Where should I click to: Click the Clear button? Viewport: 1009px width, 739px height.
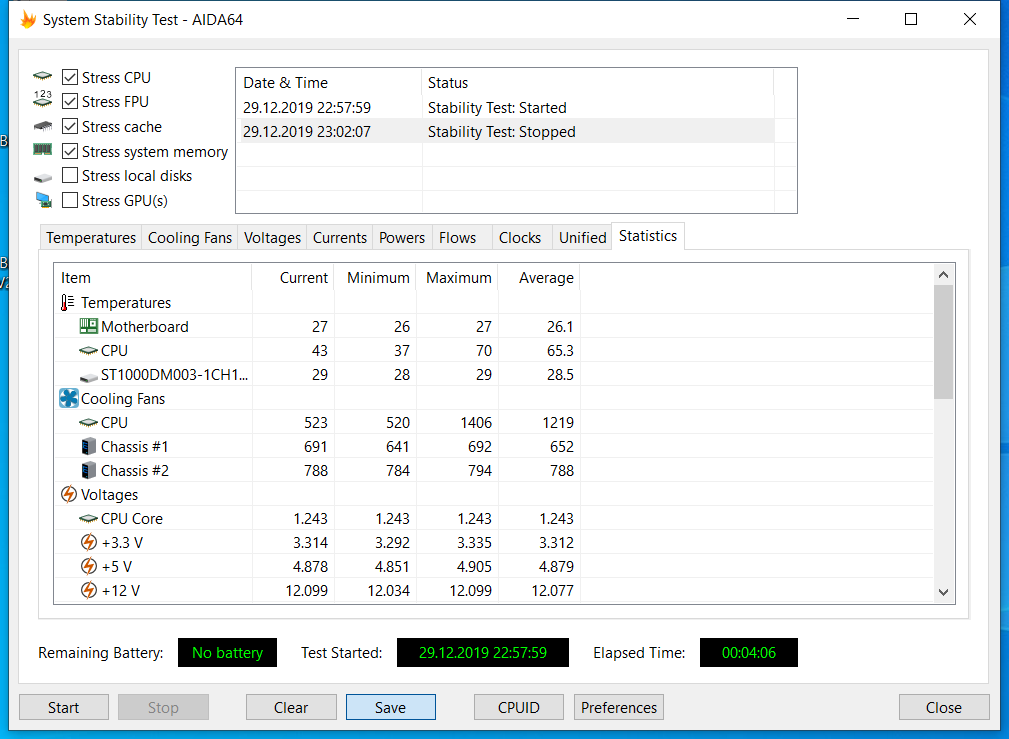click(291, 707)
